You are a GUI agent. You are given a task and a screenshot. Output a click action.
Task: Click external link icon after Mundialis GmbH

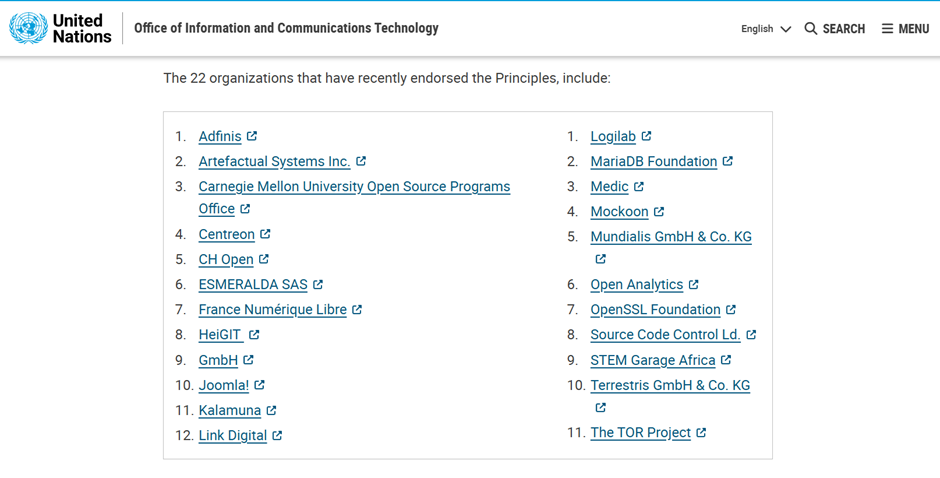[600, 258]
